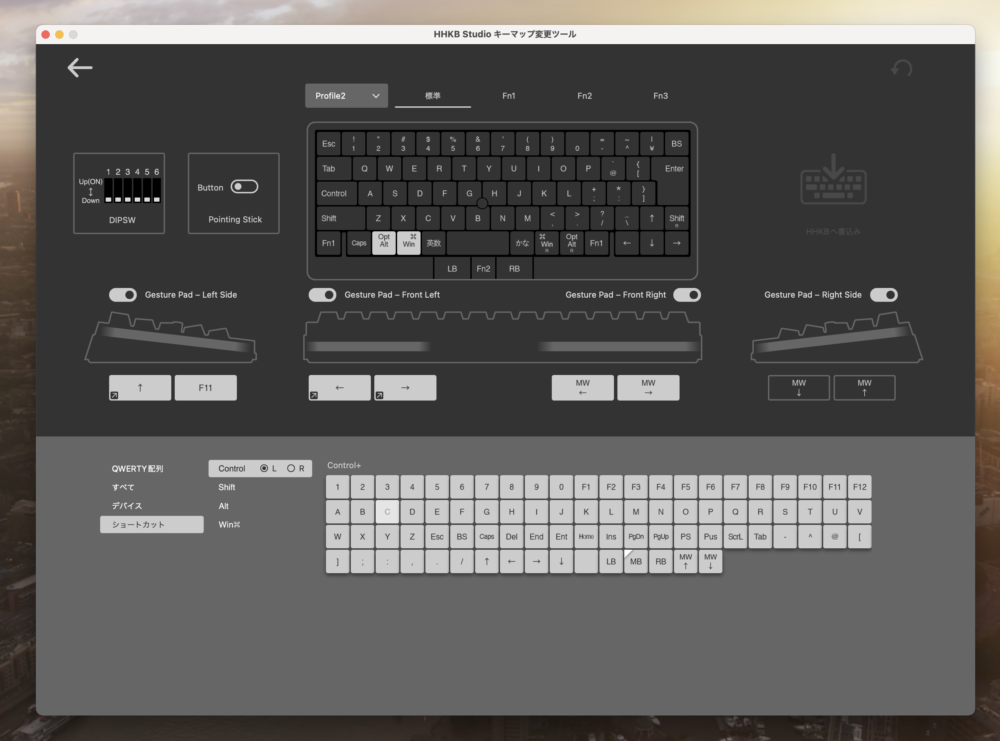Viewport: 1000px width, 741px height.
Task: Click the up arrow key under Left Side pad
Action: point(140,388)
